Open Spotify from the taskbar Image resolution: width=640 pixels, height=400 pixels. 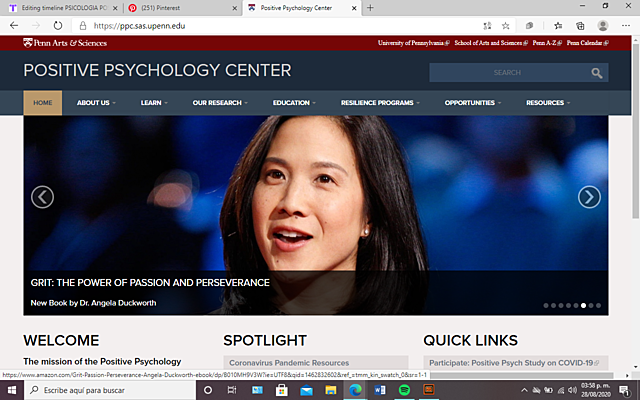404,390
